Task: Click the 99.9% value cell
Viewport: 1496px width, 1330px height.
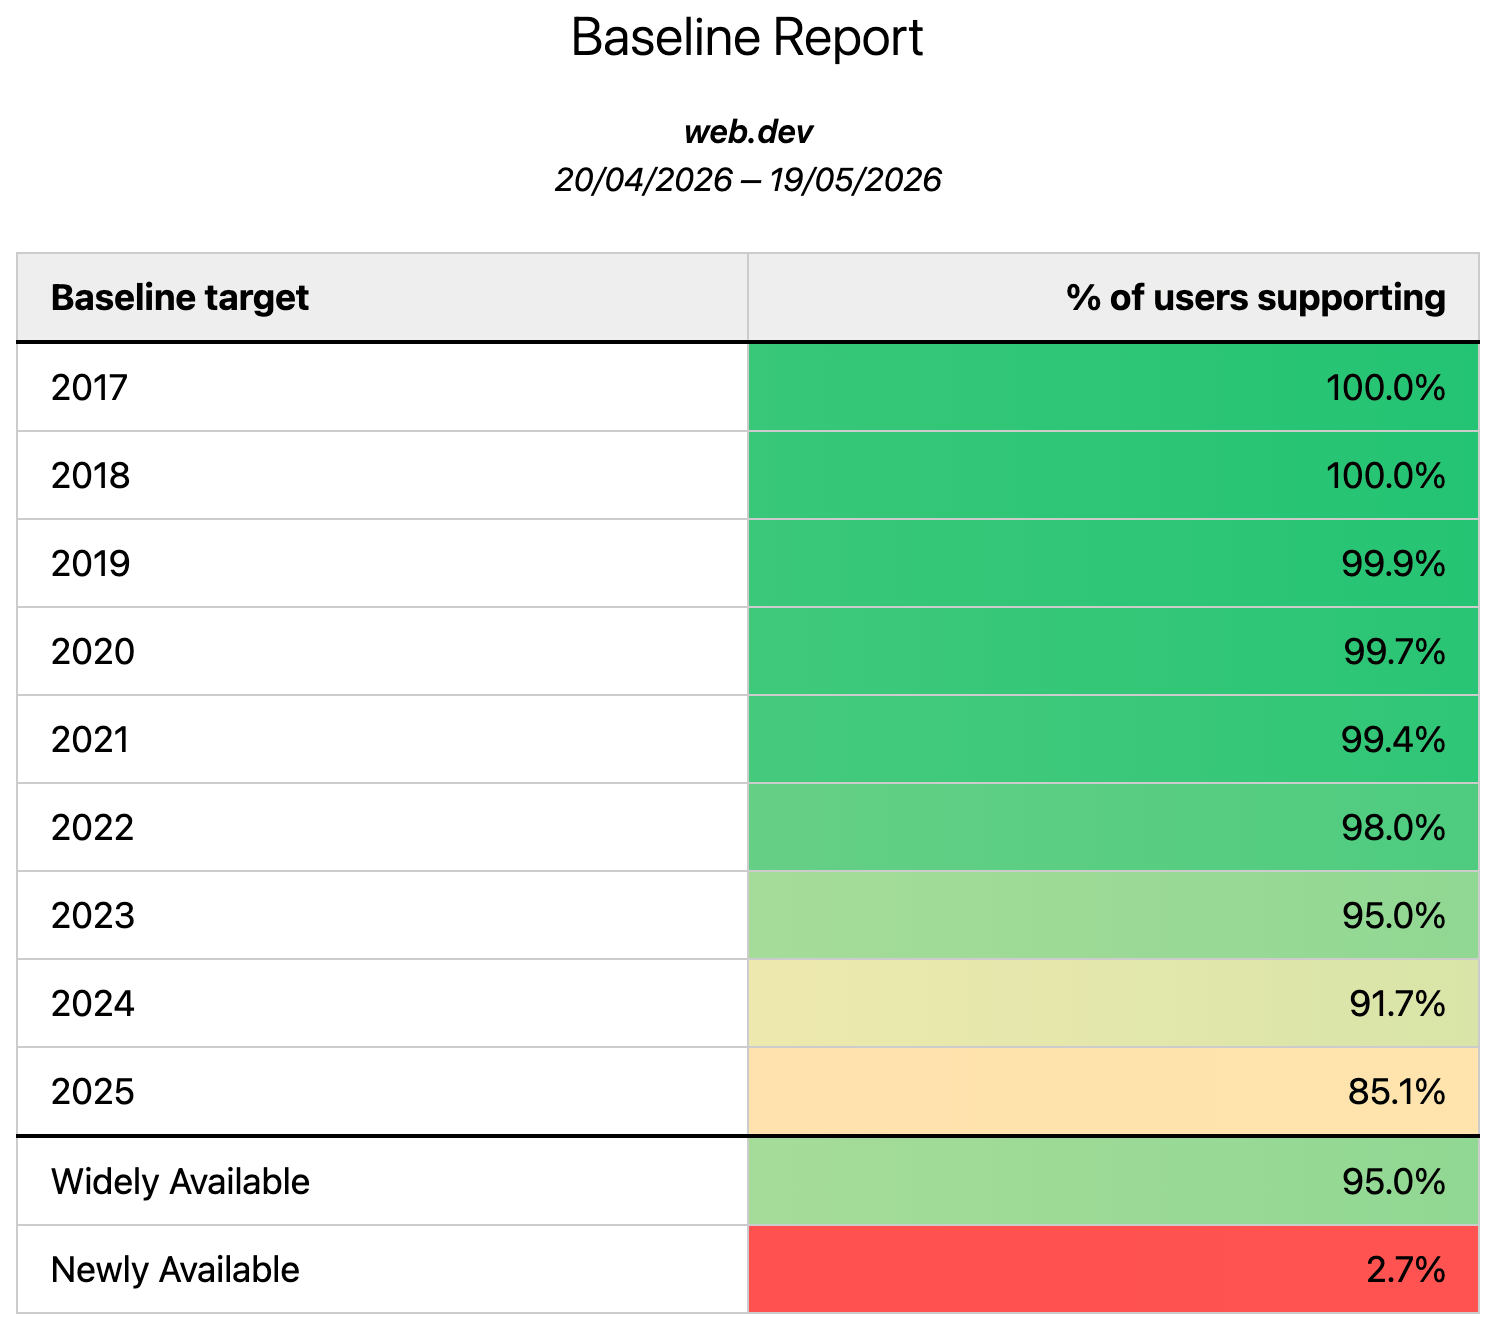Action: [1113, 564]
